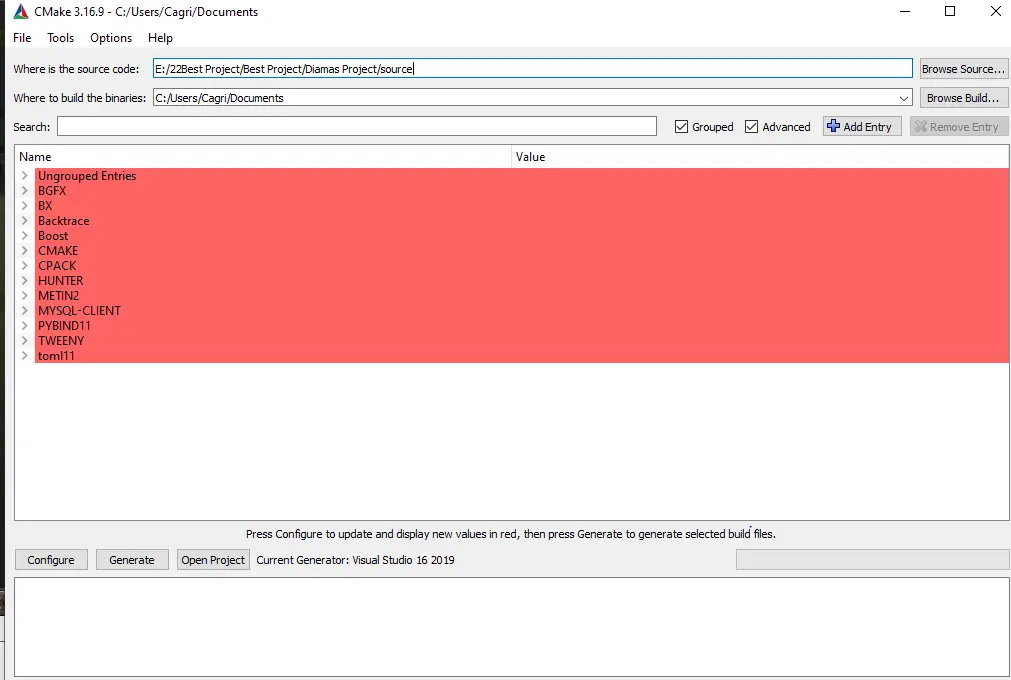
Task: Click the 'Where is the source code:' label
Action: [76, 69]
